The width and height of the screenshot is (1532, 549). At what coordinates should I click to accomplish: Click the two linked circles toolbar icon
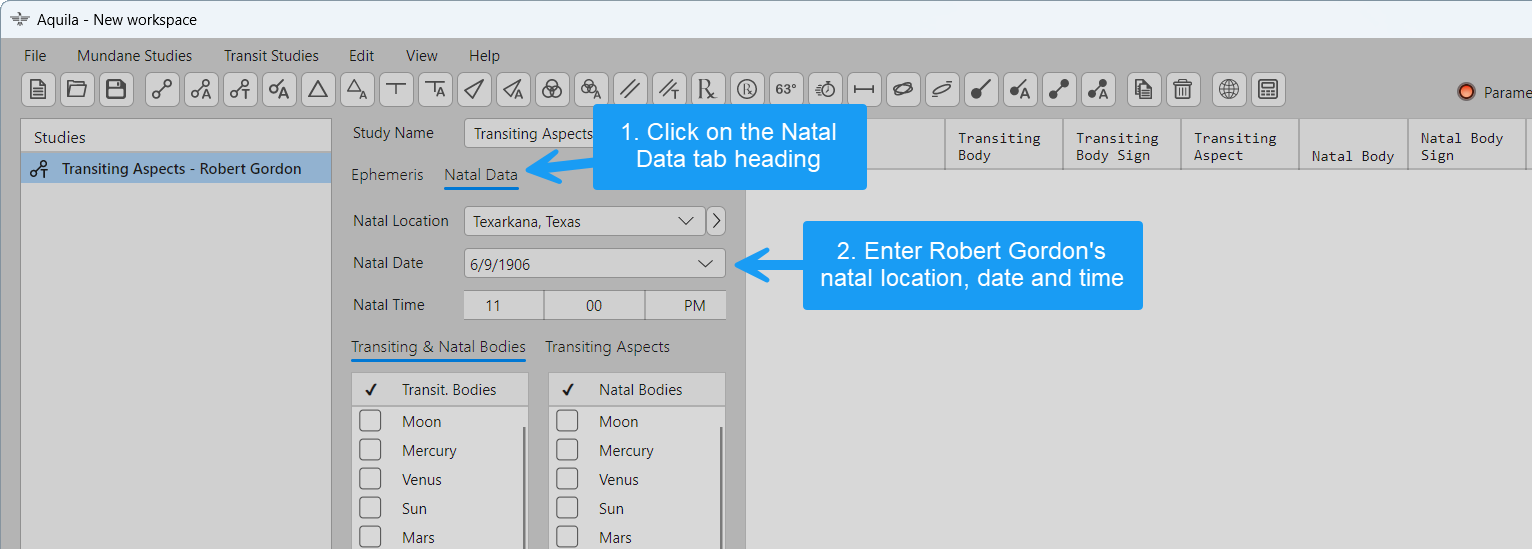pos(162,89)
